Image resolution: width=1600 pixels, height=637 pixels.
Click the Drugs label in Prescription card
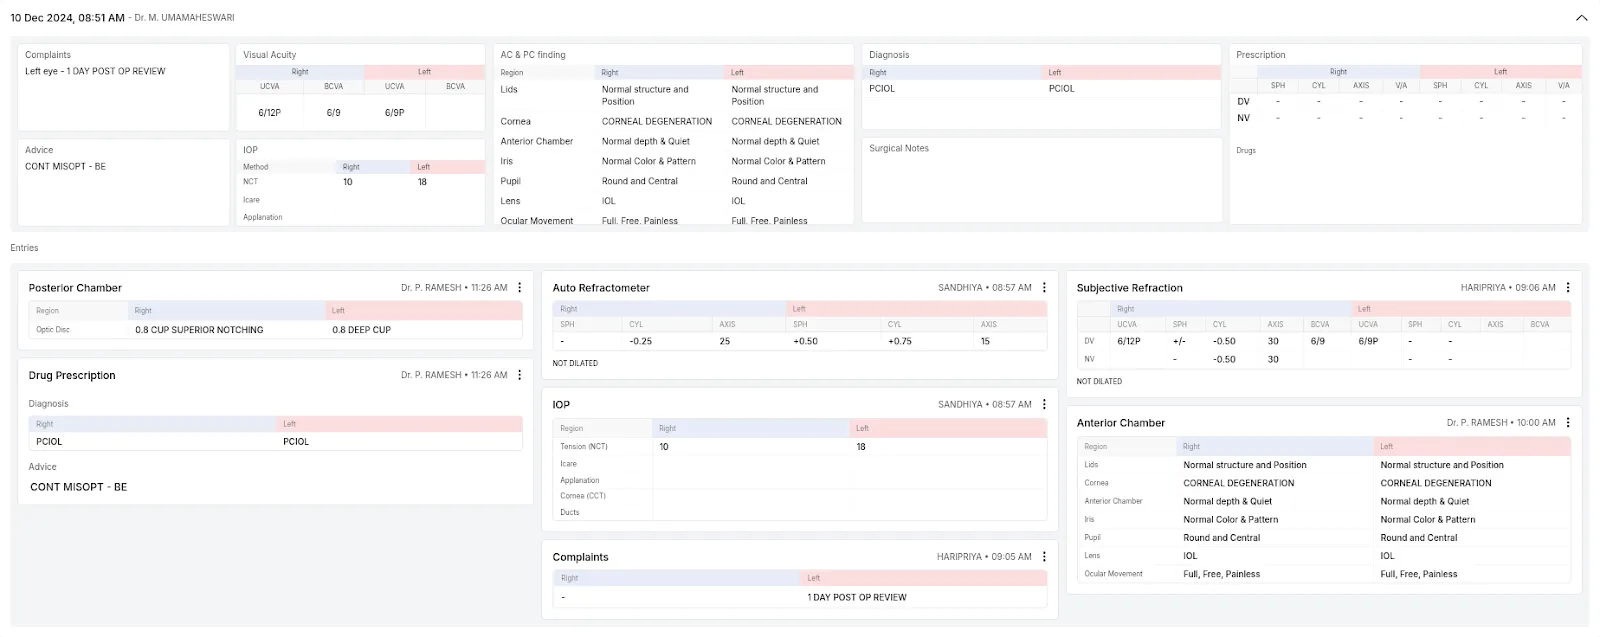click(1246, 151)
